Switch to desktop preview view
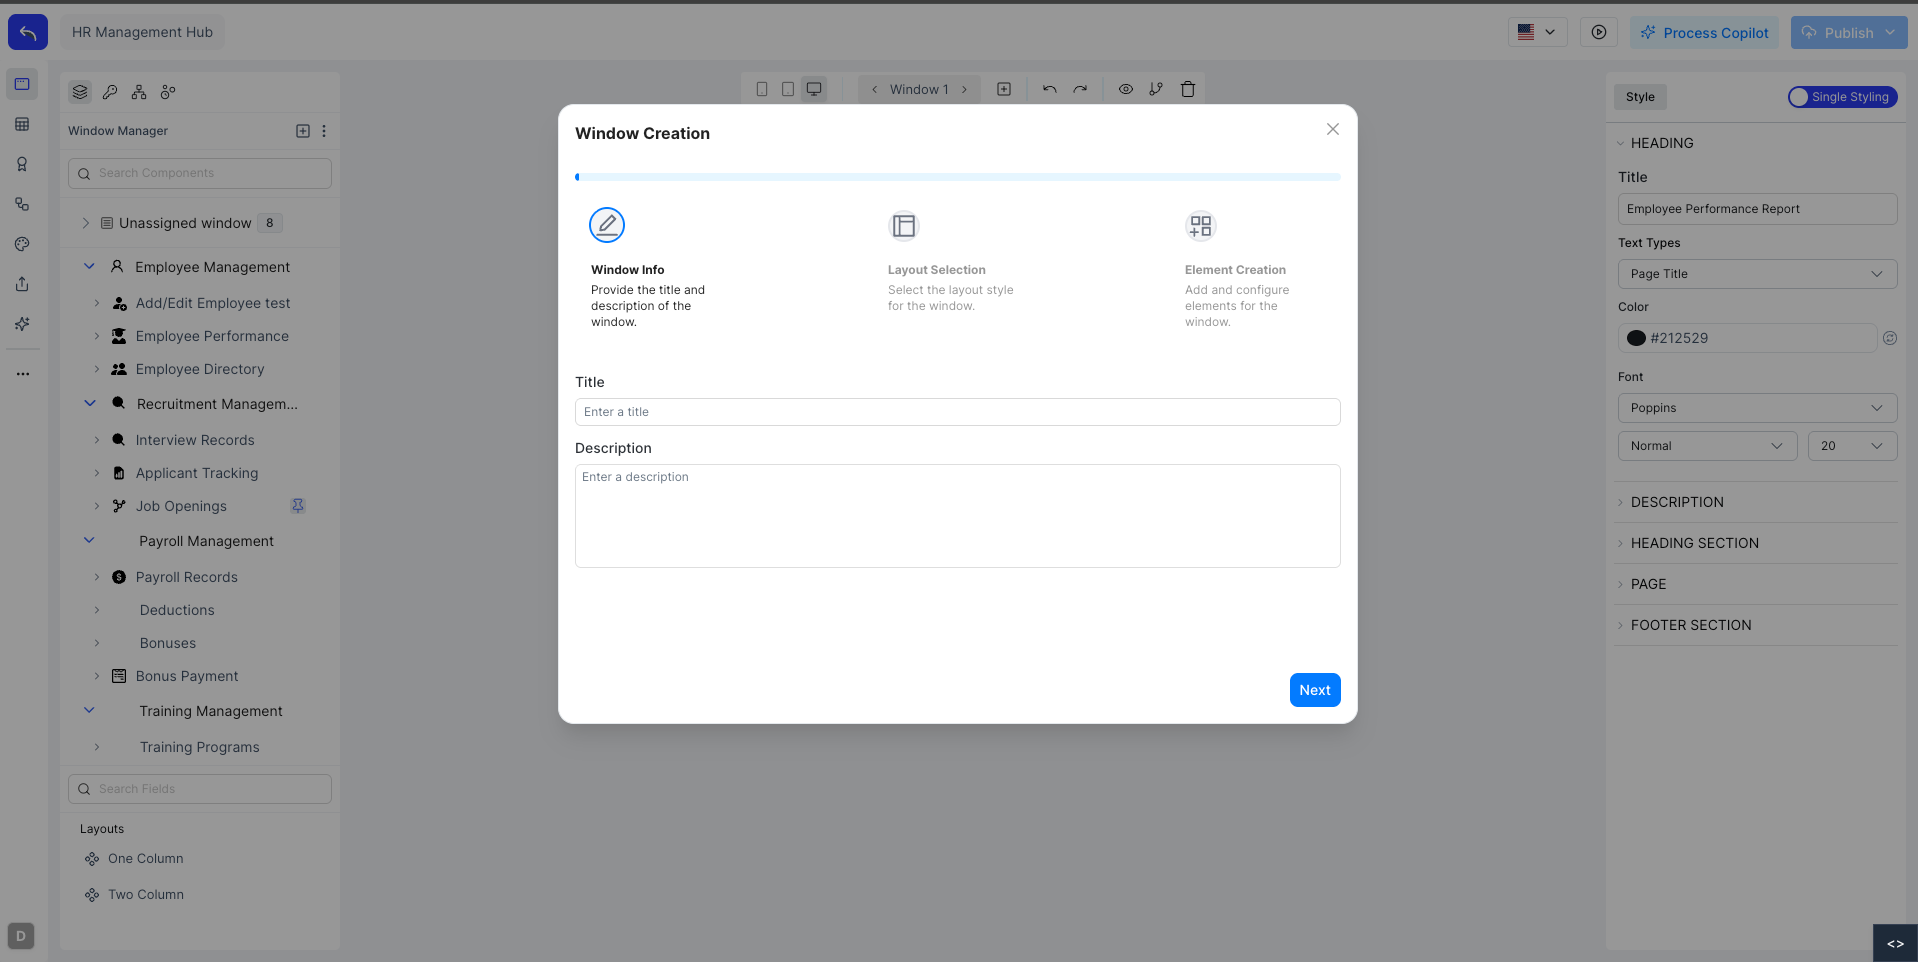Screen dimensions: 1918x962 (814, 88)
